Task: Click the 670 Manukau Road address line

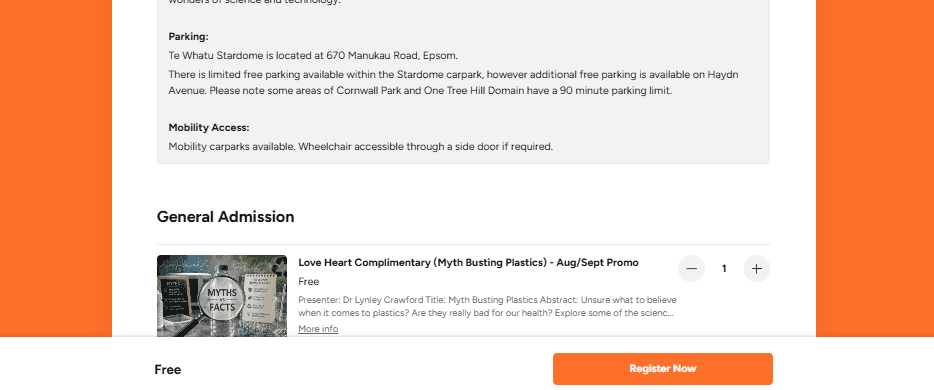Action: (313, 56)
